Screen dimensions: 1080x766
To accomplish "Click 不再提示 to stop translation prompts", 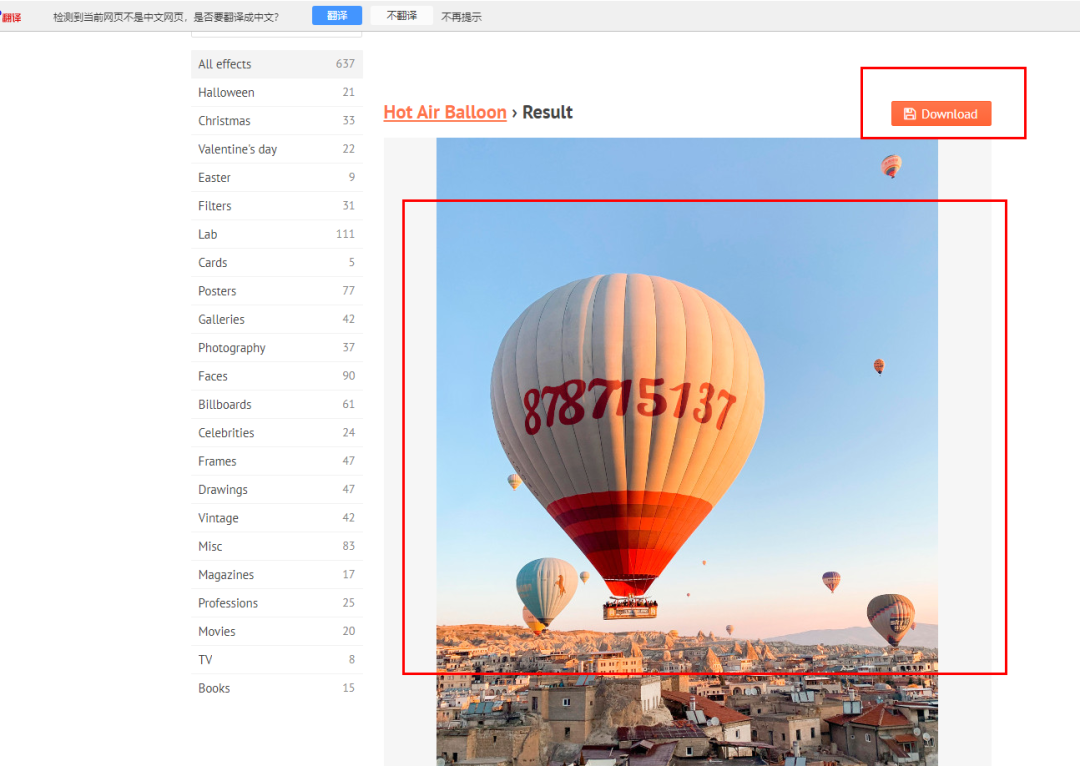I will click(461, 17).
